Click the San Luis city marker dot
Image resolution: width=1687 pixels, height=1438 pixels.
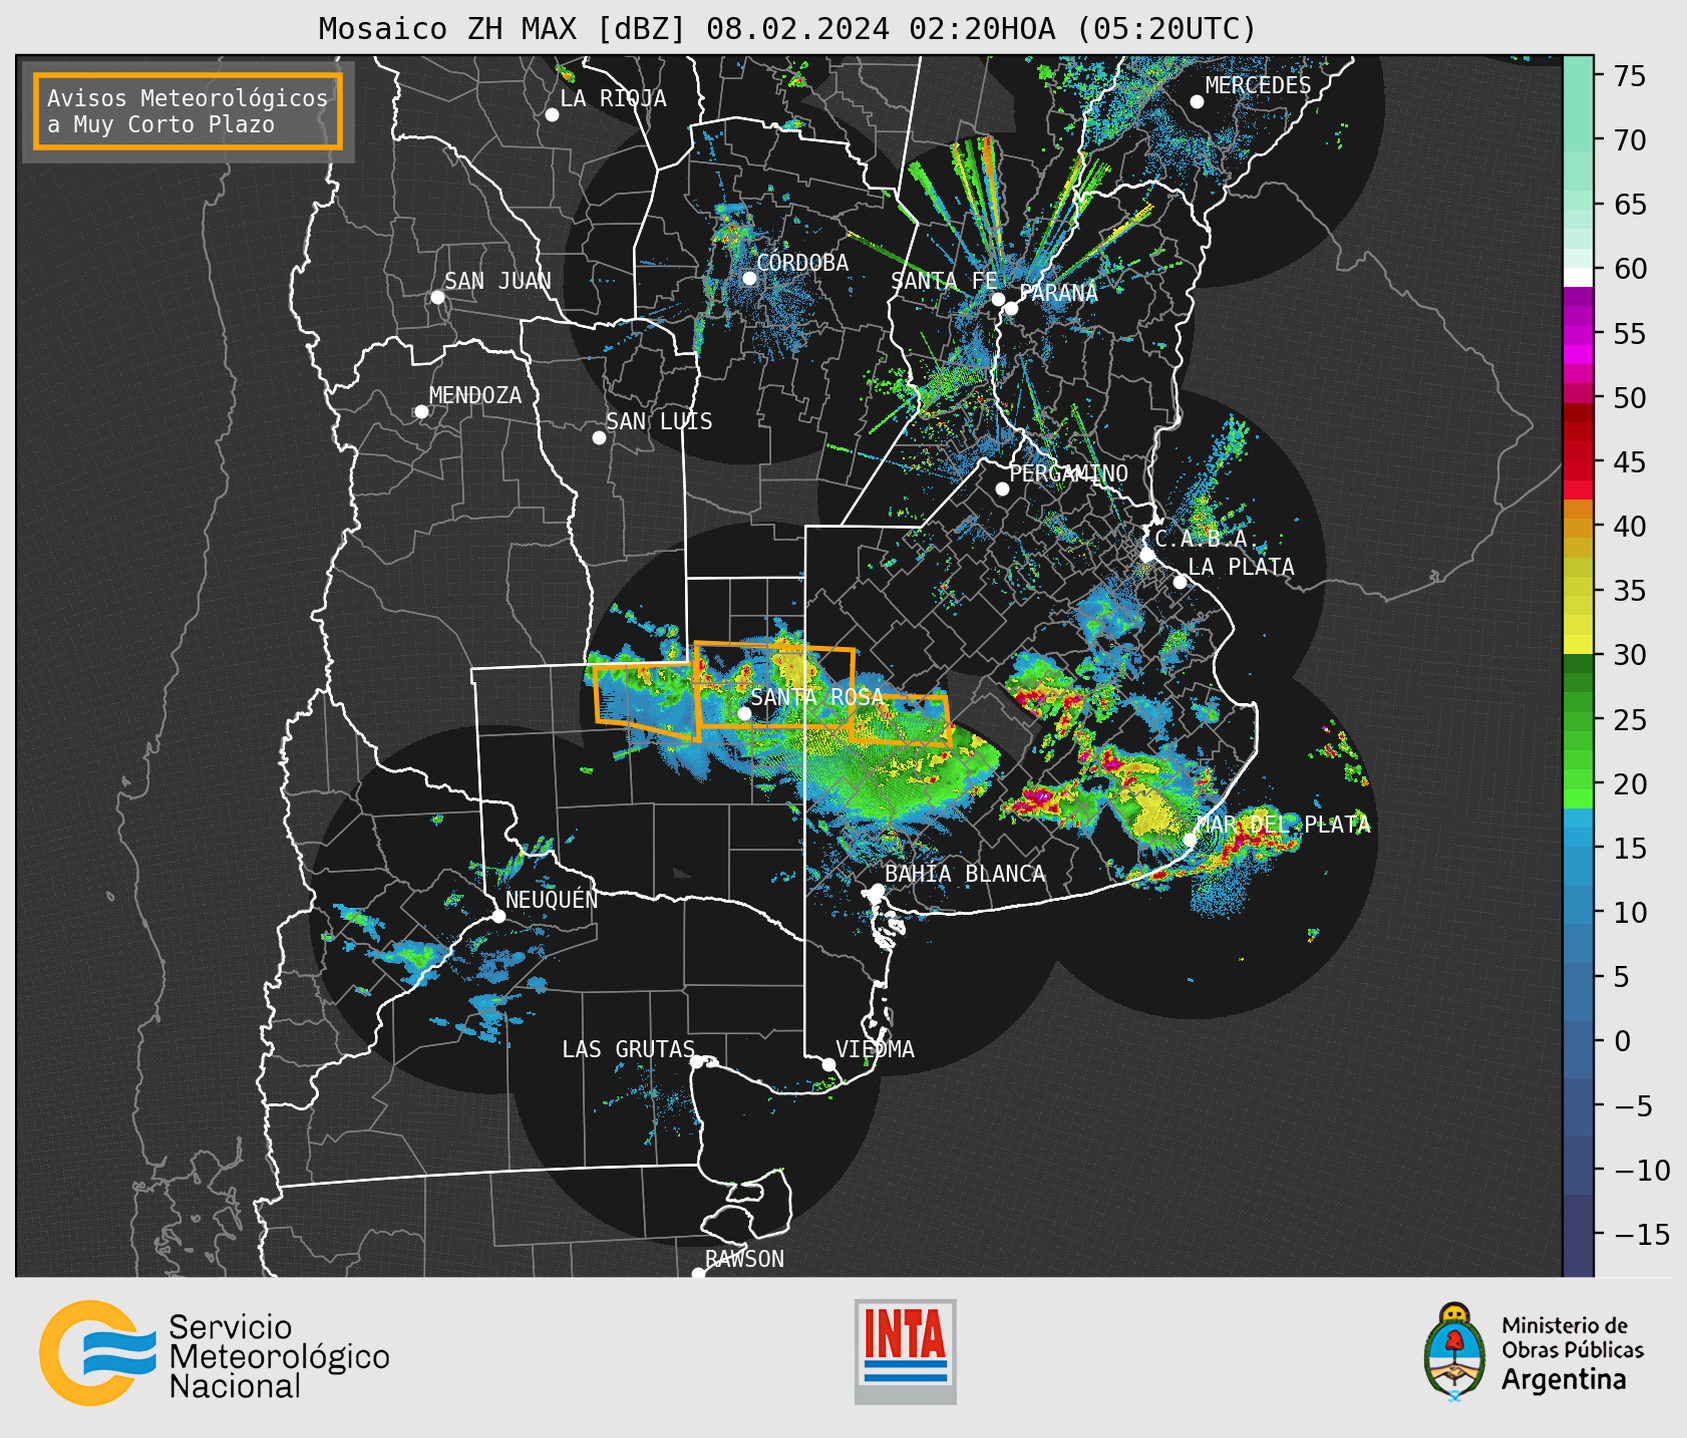(599, 438)
